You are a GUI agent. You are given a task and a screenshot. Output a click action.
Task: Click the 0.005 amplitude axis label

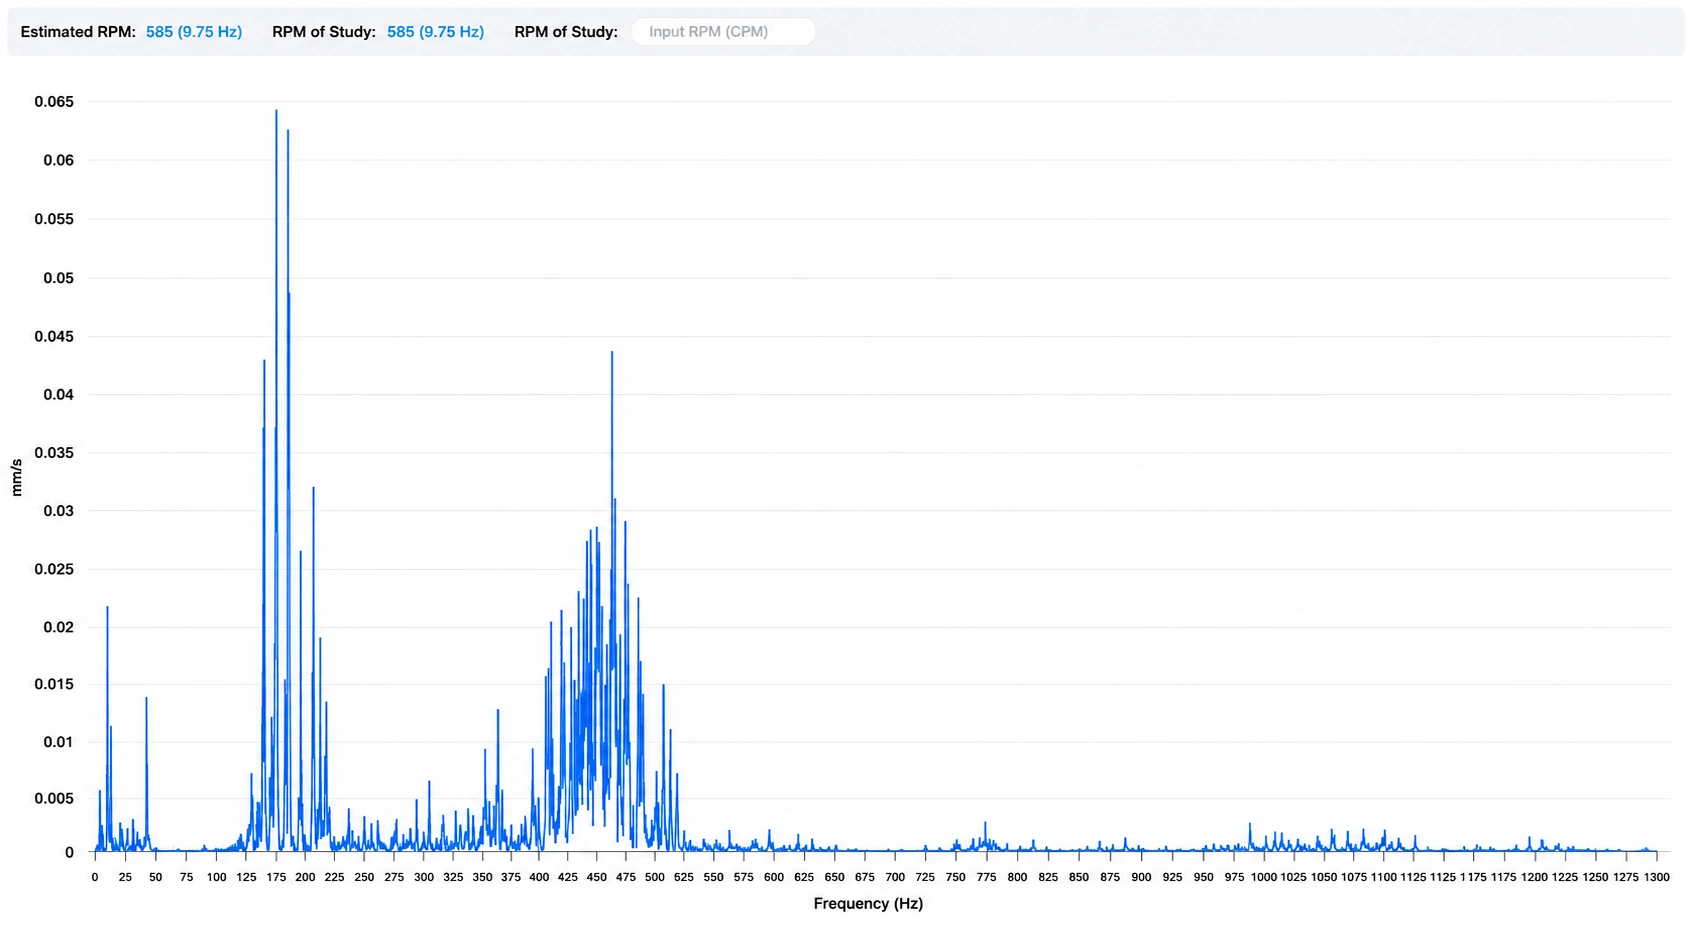point(54,799)
